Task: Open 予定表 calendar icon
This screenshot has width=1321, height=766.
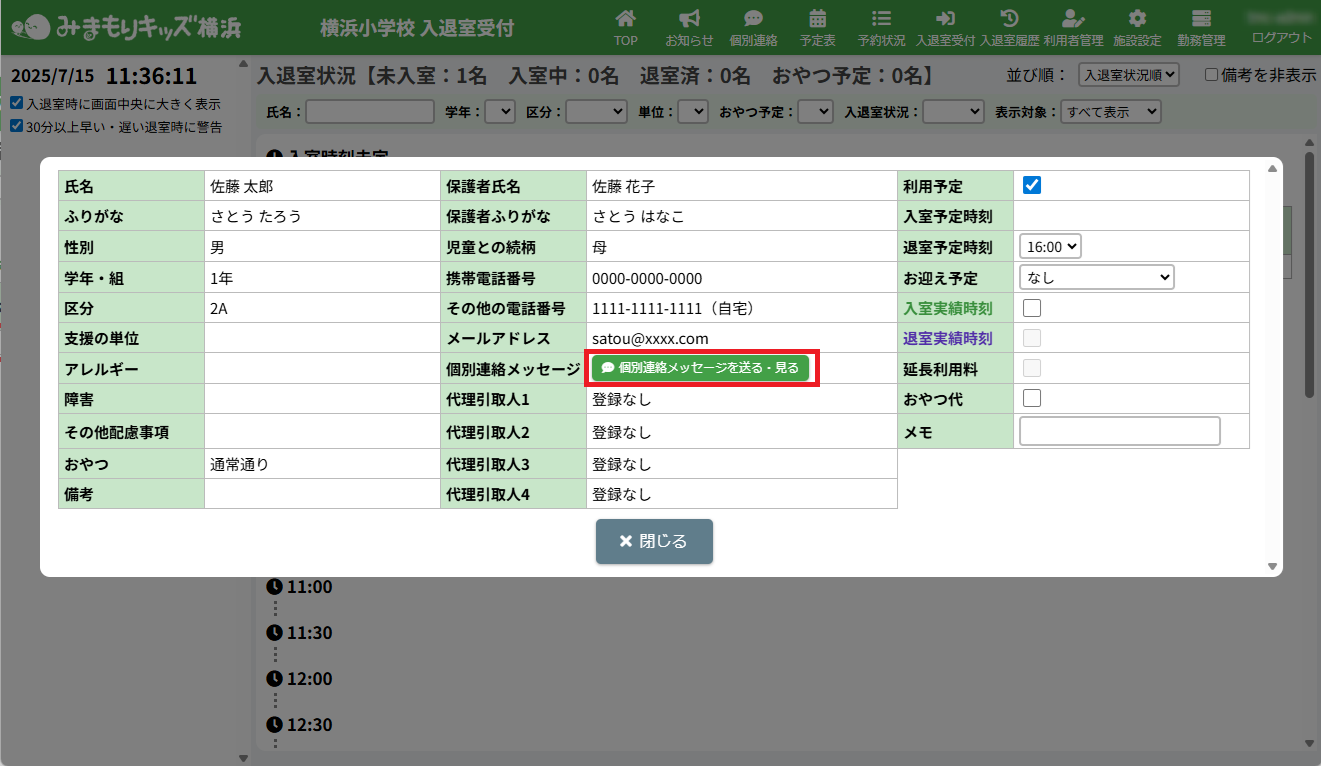Action: tap(817, 19)
